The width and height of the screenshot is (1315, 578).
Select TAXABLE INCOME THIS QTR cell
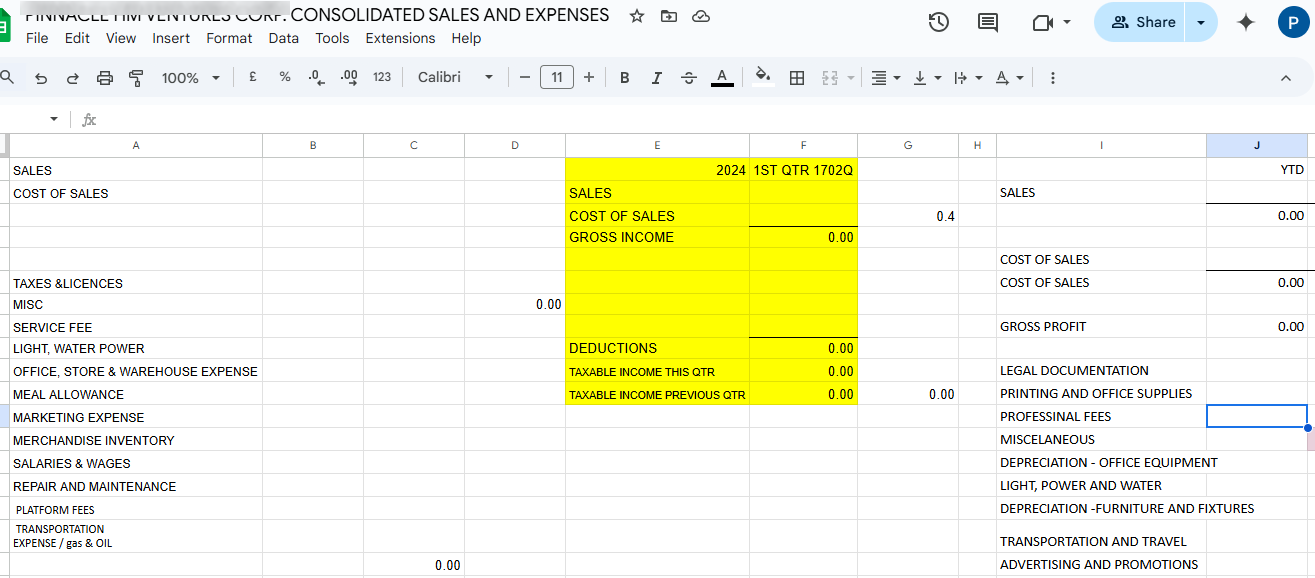click(x=657, y=371)
